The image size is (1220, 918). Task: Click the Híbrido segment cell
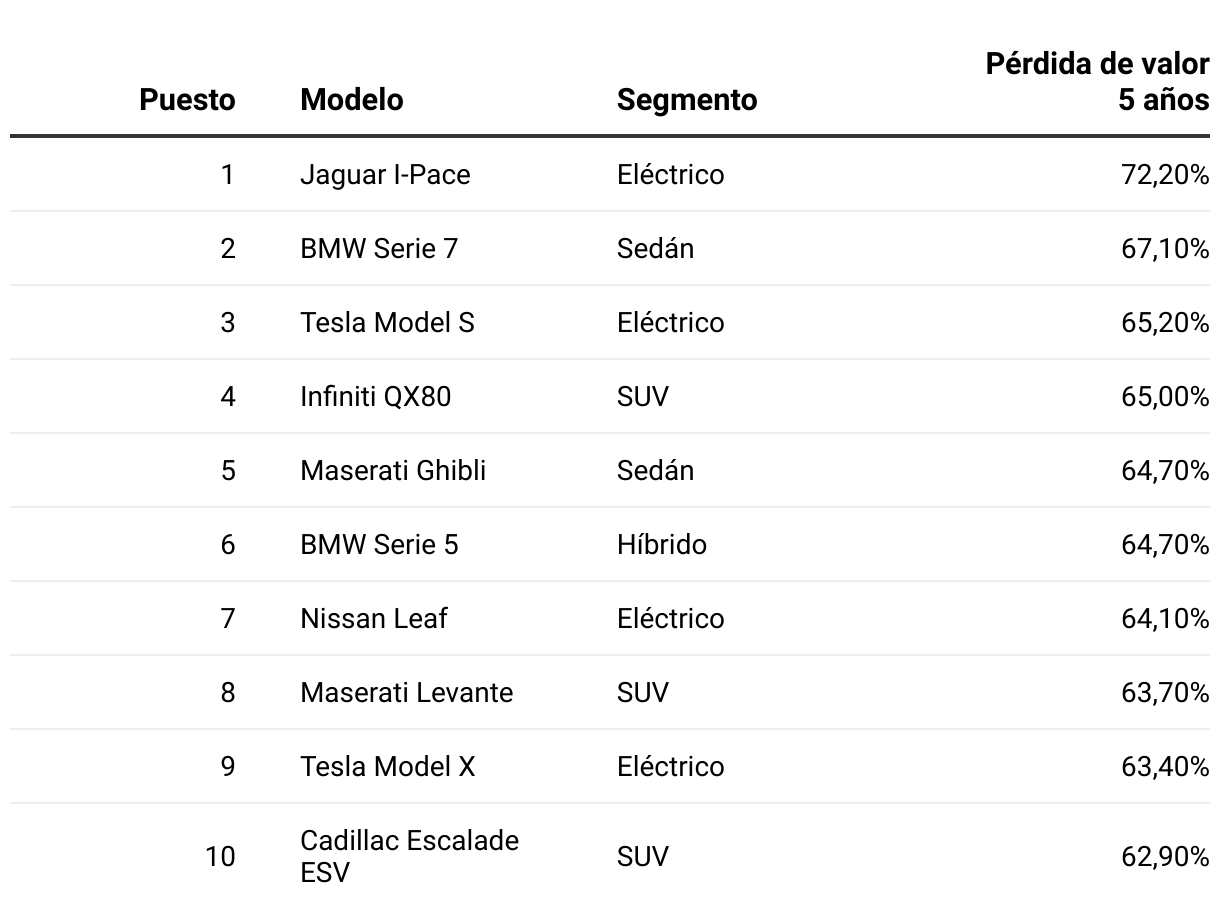[662, 545]
